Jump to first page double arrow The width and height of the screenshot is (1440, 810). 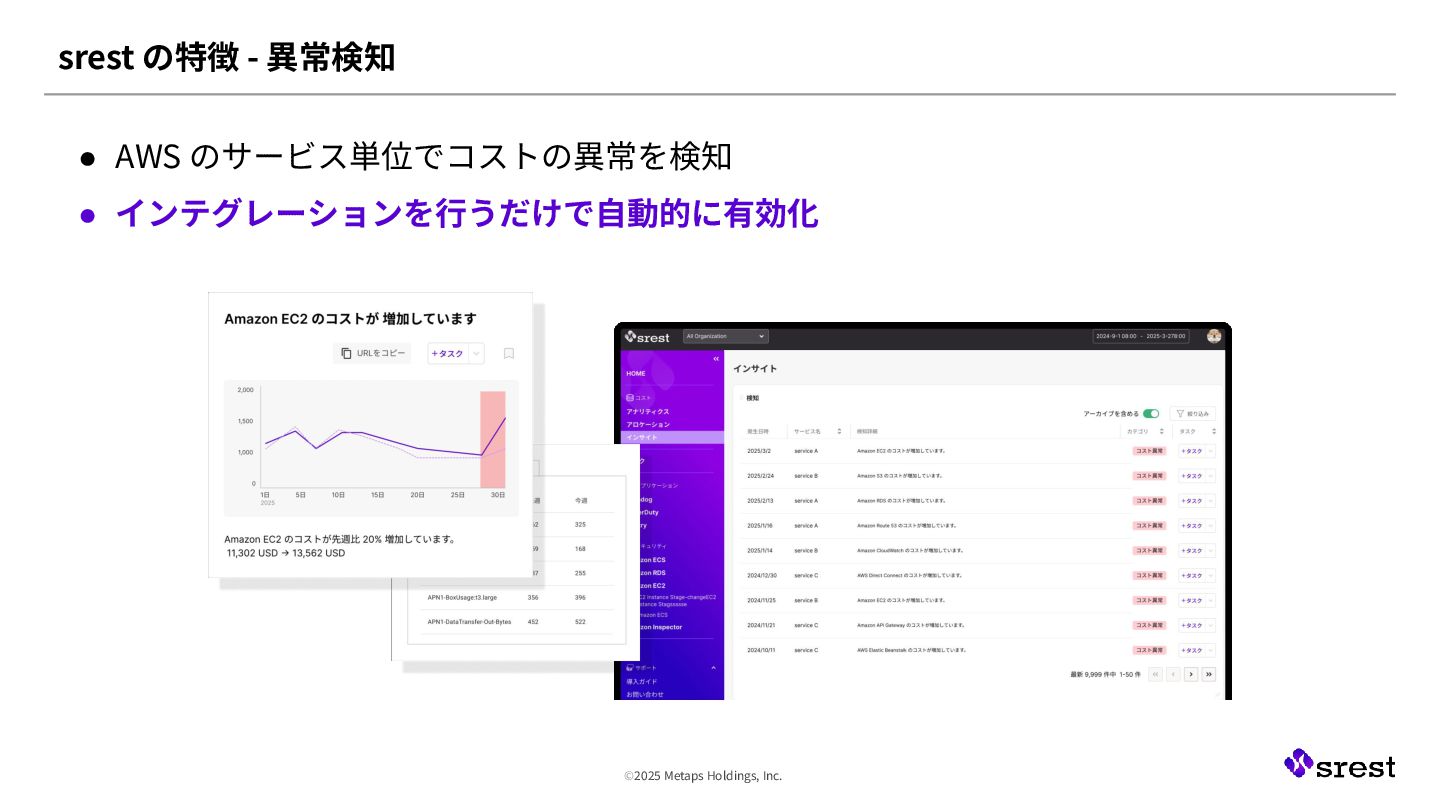(x=1155, y=674)
